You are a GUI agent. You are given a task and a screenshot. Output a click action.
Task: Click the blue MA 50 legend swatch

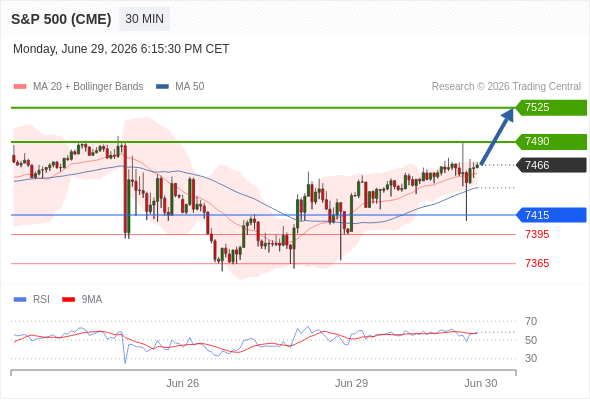pos(162,87)
